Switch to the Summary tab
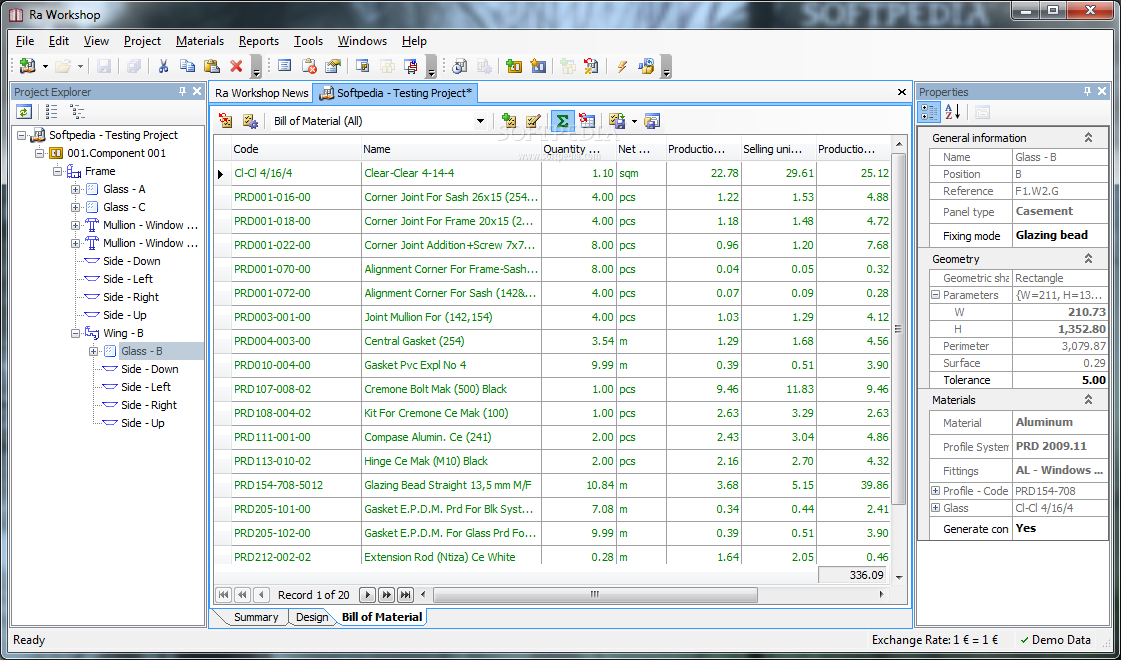1121x660 pixels. pos(255,617)
